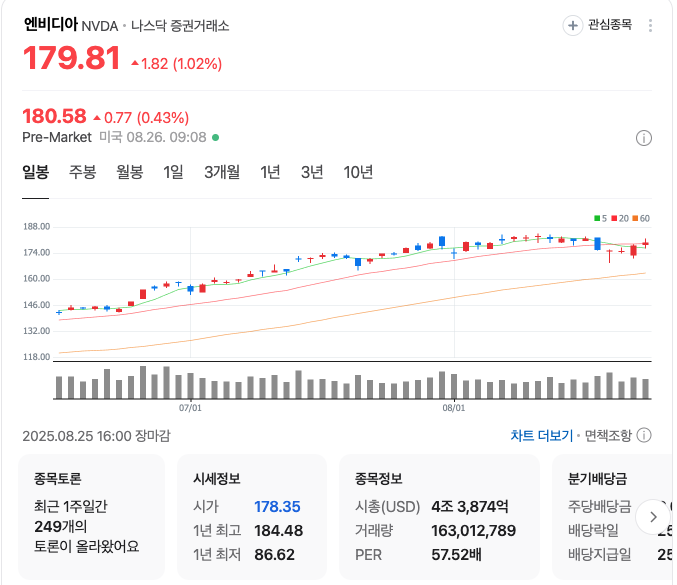The height and width of the screenshot is (585, 677).
Task: Click the red 20-day moving average legend
Action: click(620, 218)
